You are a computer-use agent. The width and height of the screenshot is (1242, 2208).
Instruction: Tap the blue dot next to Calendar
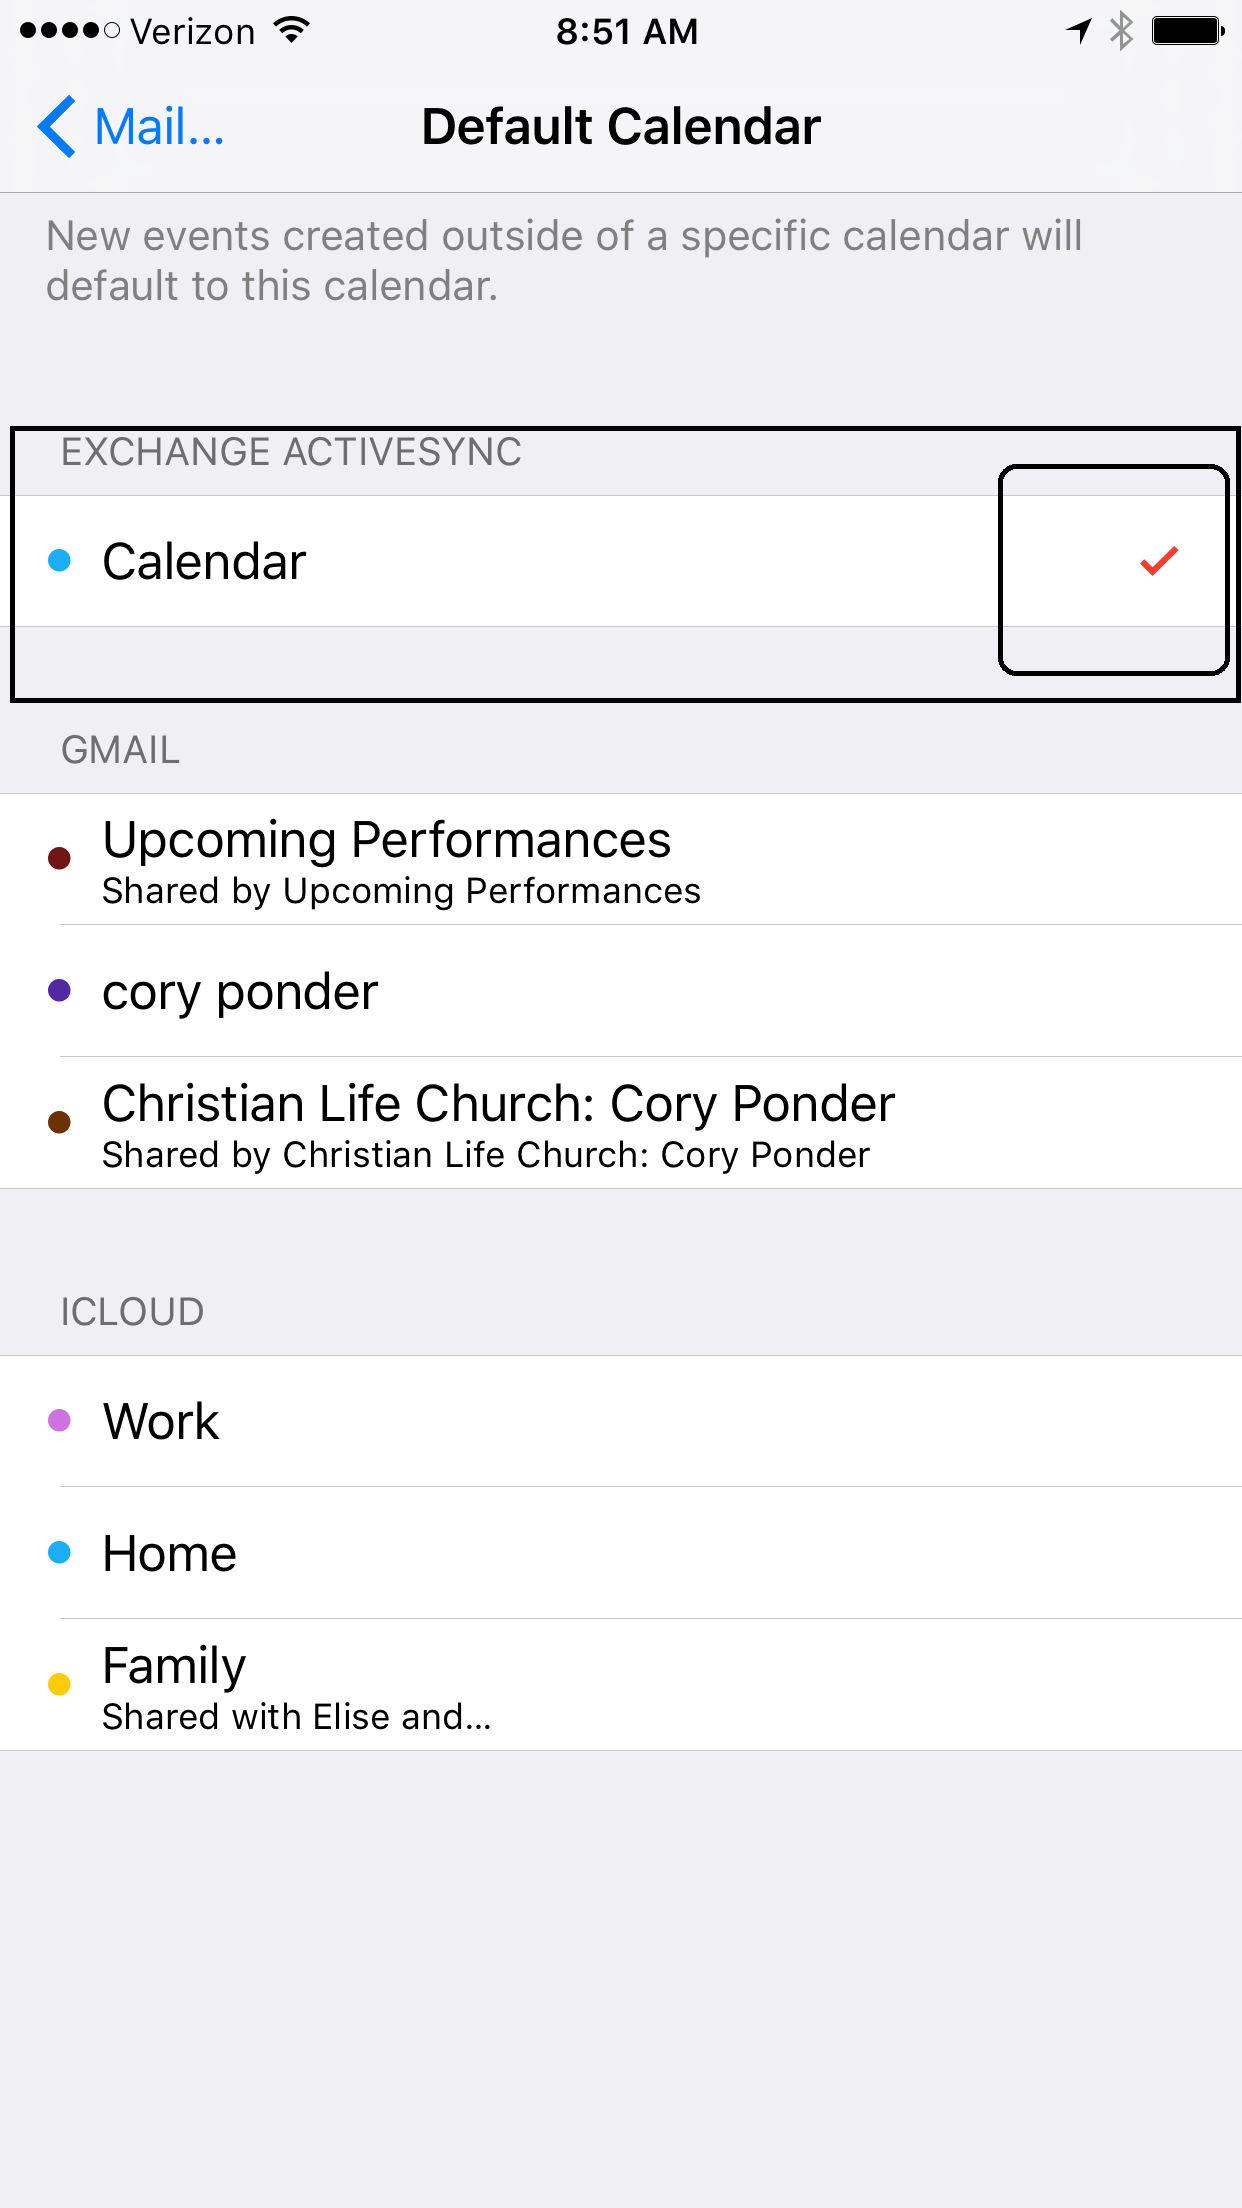pyautogui.click(x=60, y=561)
